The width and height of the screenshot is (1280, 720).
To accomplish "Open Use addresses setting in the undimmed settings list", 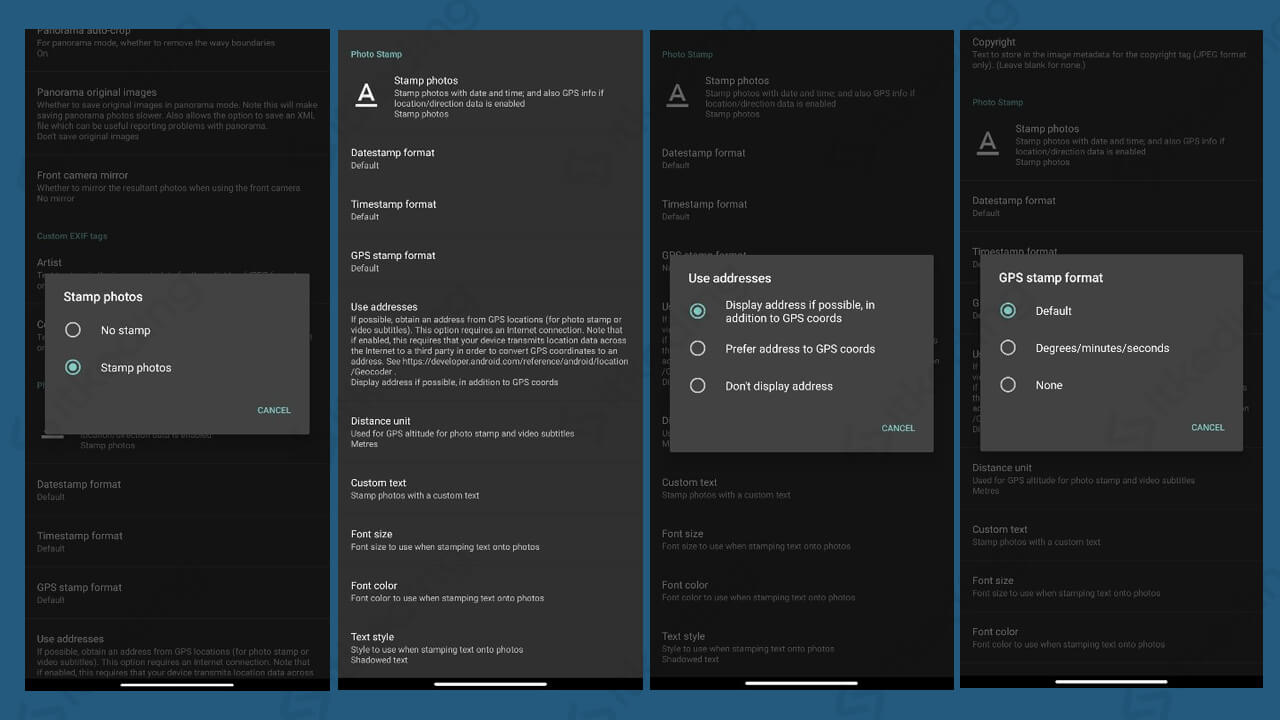I will tap(490, 344).
